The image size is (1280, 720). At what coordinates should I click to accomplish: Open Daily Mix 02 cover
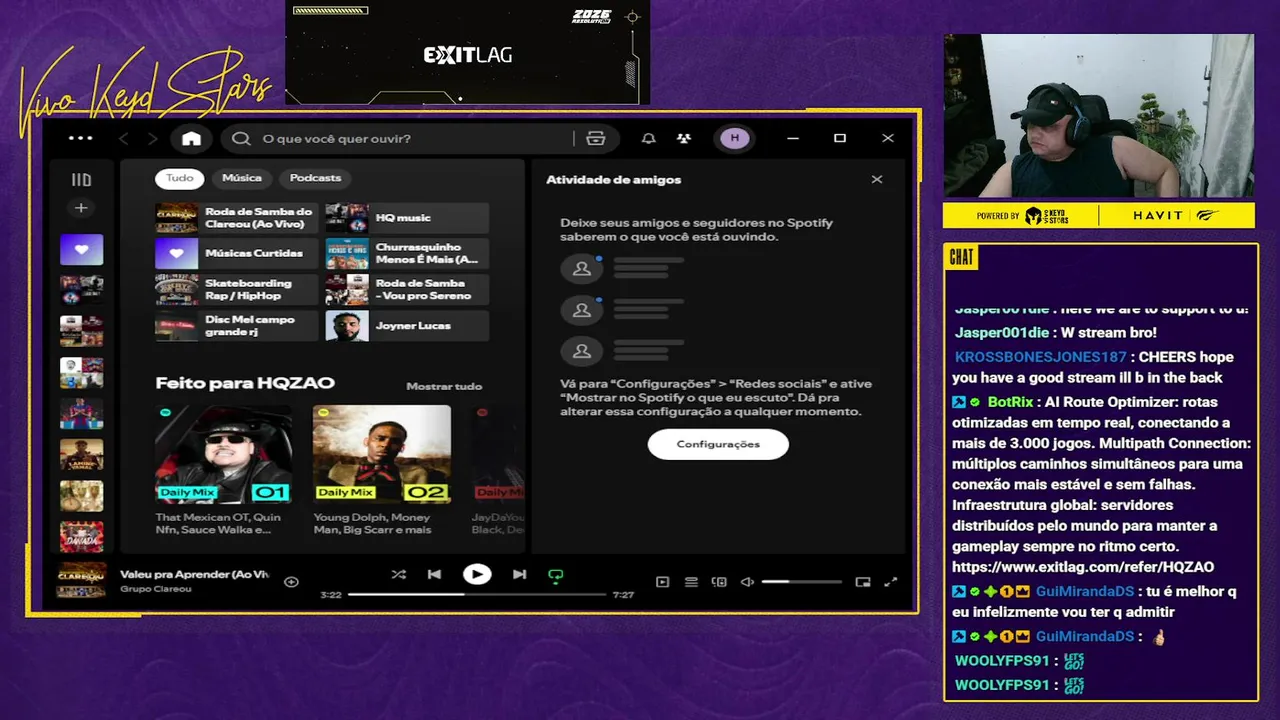click(x=381, y=453)
